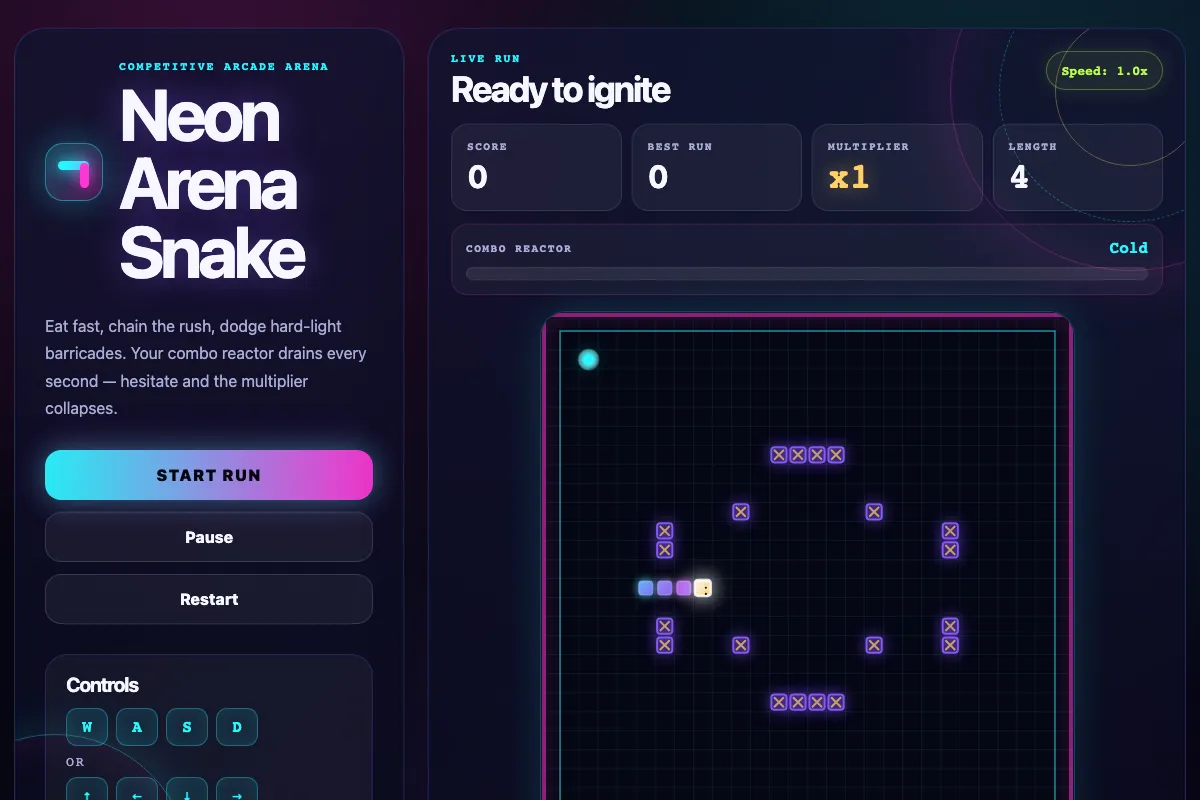This screenshot has height=800, width=1200.
Task: Click the Combo Reactor progress bar
Action: point(807,274)
